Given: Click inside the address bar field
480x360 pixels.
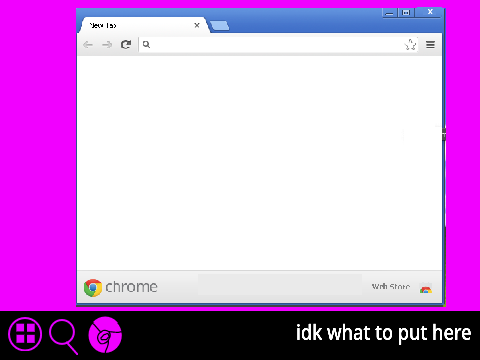Looking at the screenshot, I should [278, 44].
